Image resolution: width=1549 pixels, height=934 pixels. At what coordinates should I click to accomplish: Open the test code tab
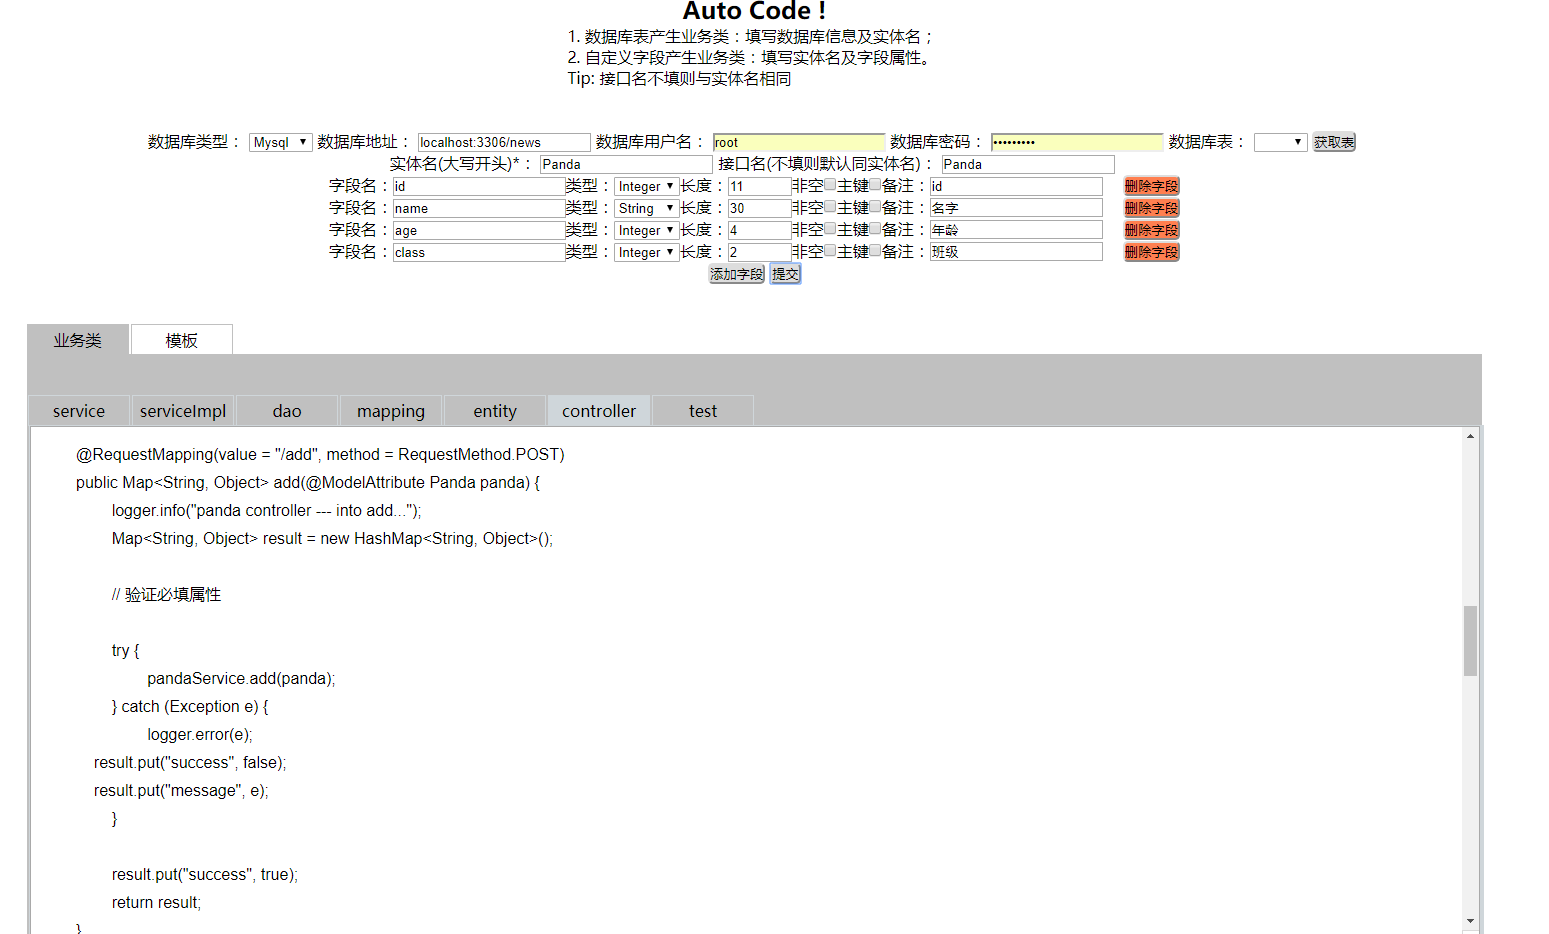click(x=703, y=411)
